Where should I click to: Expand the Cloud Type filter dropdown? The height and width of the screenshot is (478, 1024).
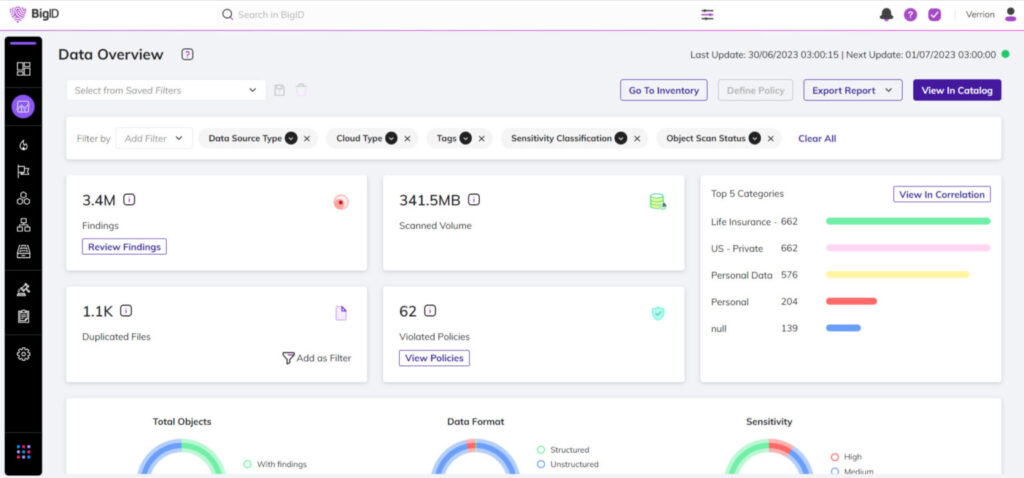[392, 139]
